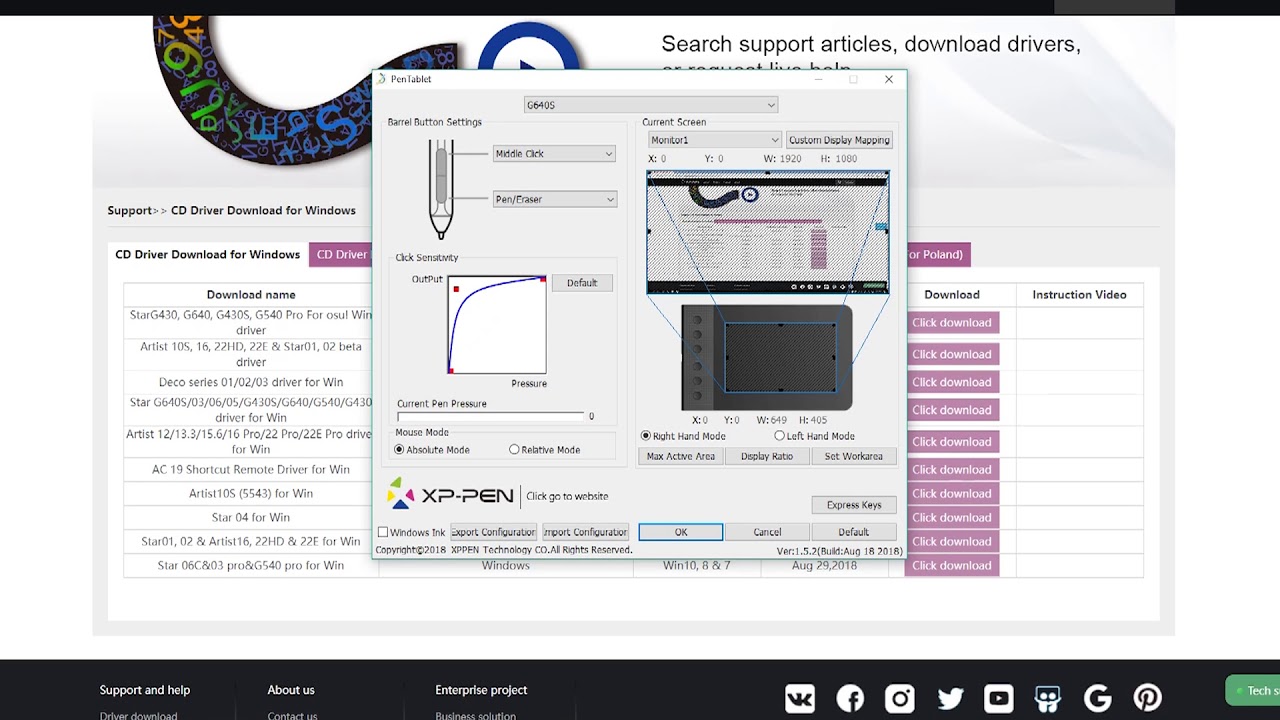Click download for Star G640S/03/06 driver row
The image size is (1280, 720).
coord(951,410)
